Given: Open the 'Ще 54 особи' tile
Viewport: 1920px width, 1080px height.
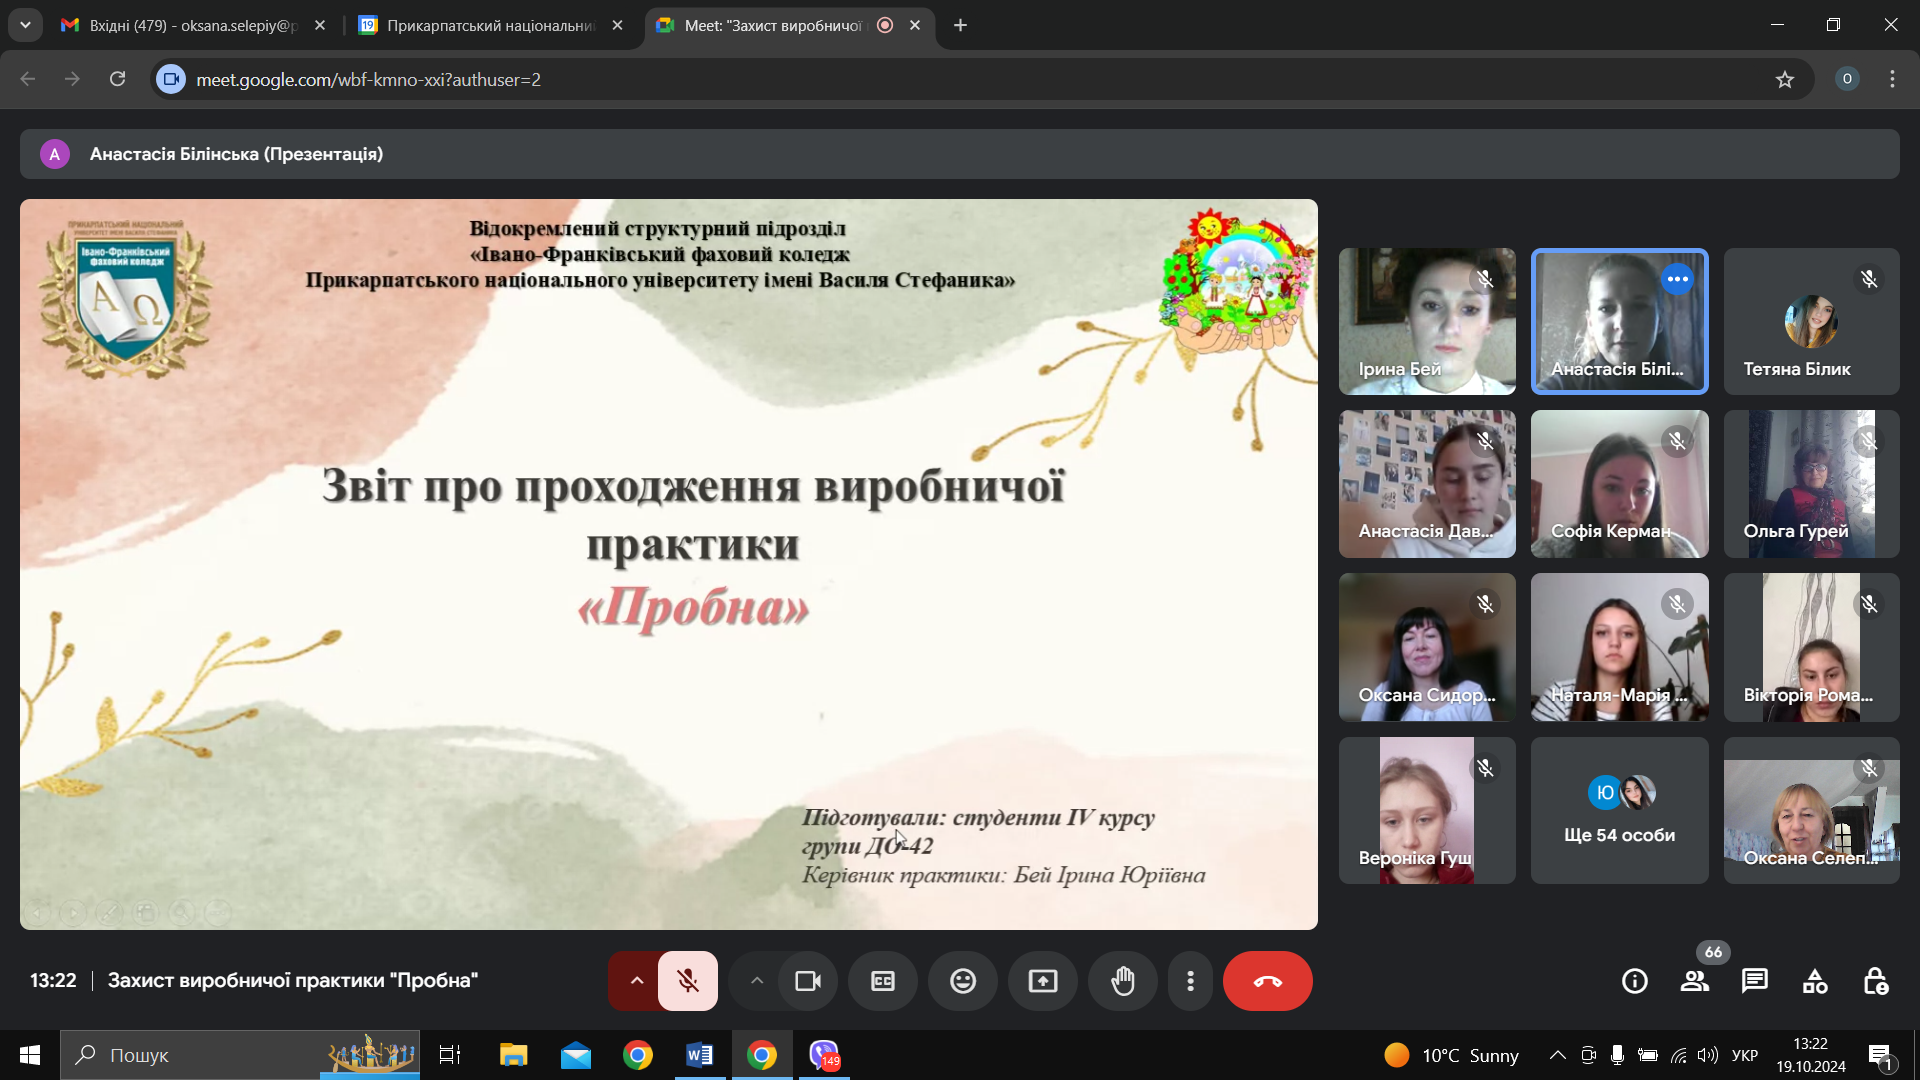Looking at the screenshot, I should pyautogui.click(x=1619, y=811).
